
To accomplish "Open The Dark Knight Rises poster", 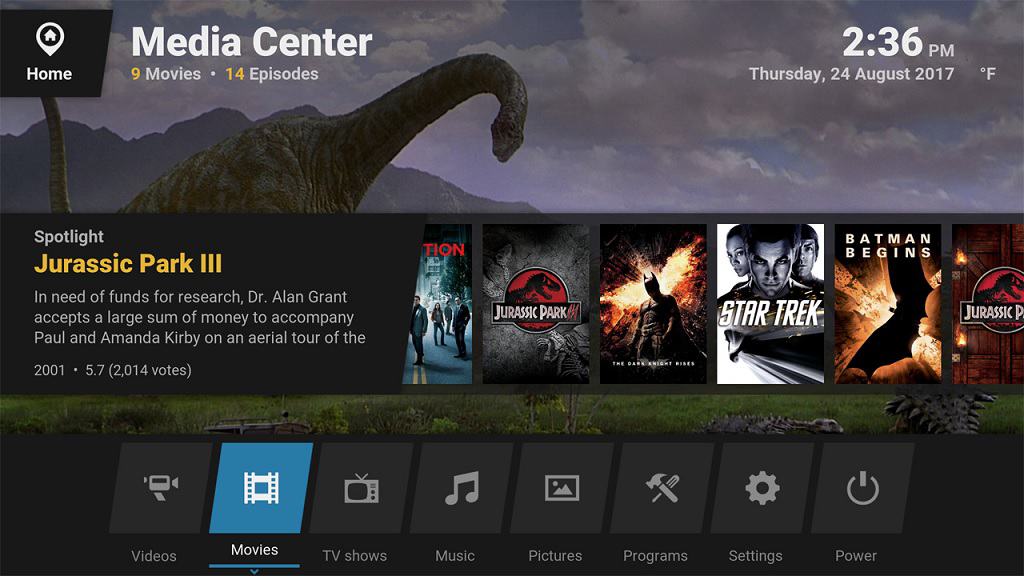I will click(653, 304).
